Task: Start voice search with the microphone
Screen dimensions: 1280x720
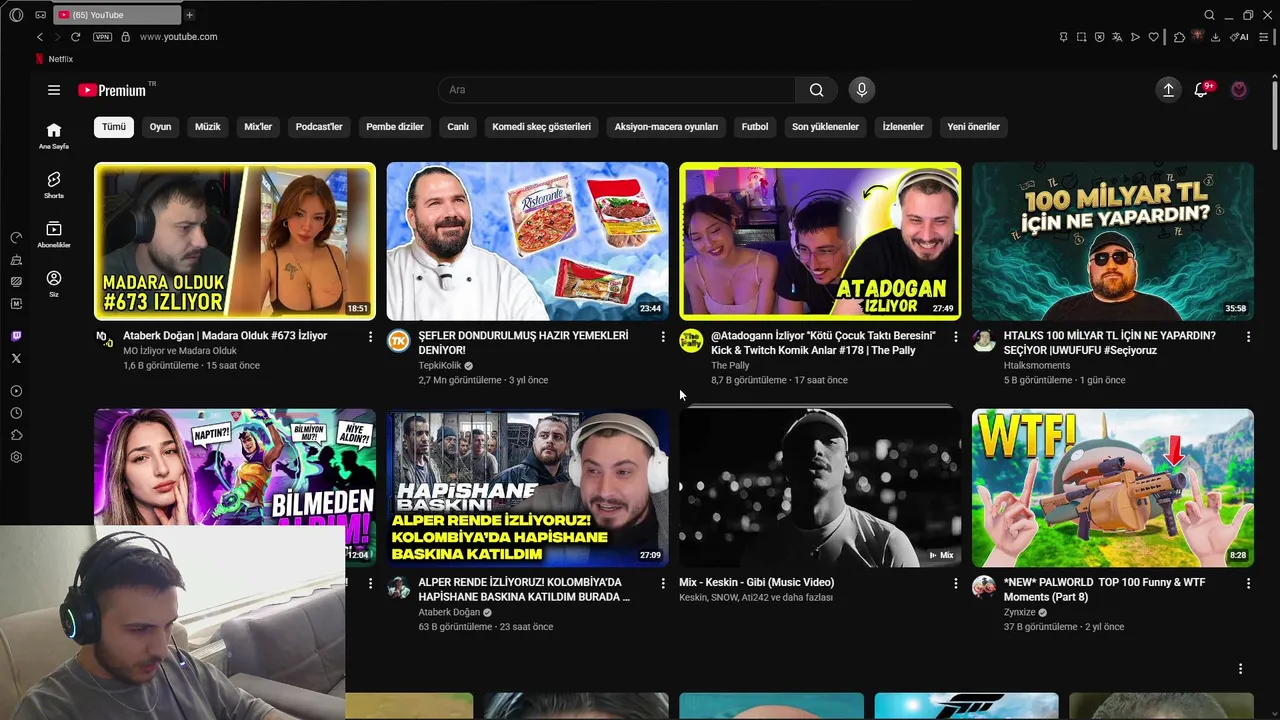Action: (x=862, y=90)
